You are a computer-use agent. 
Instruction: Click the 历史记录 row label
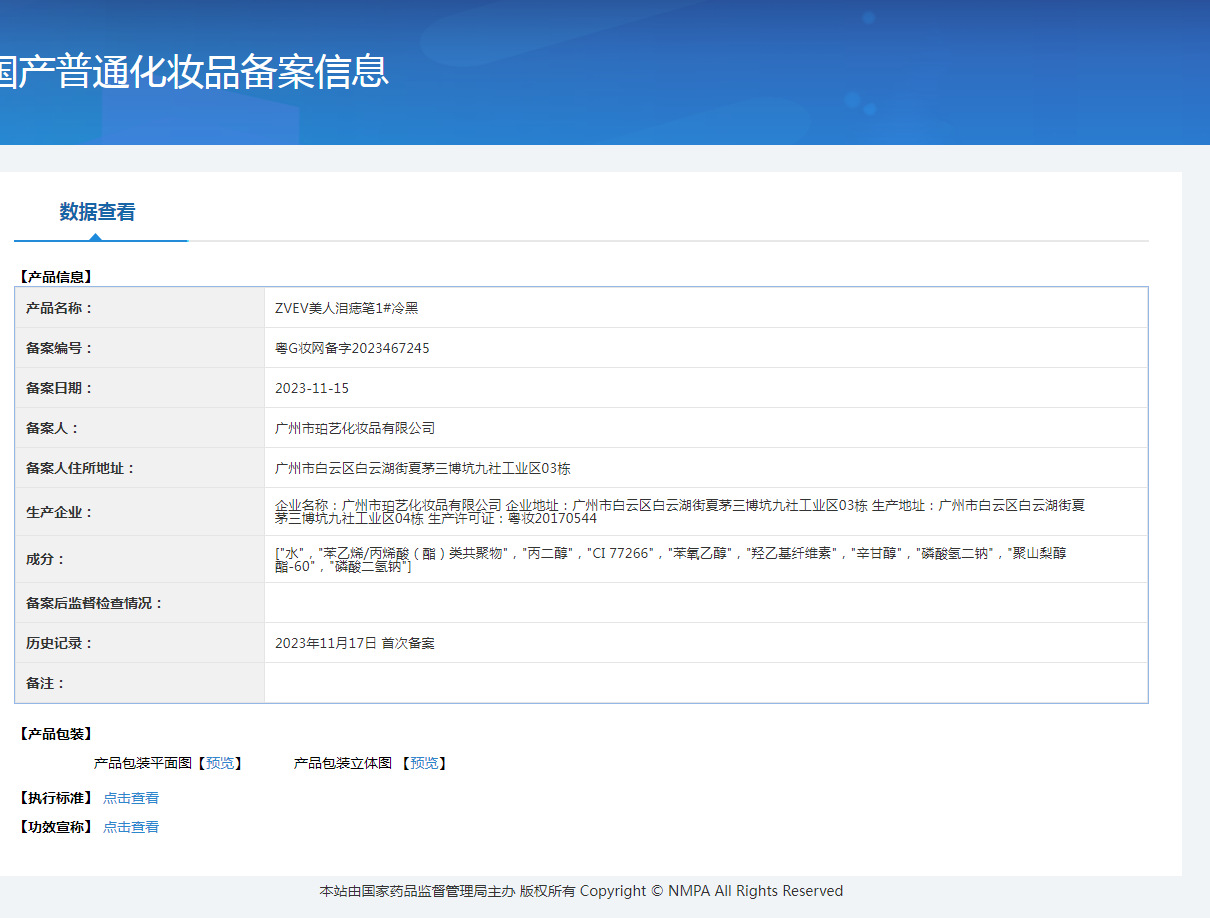coord(59,643)
